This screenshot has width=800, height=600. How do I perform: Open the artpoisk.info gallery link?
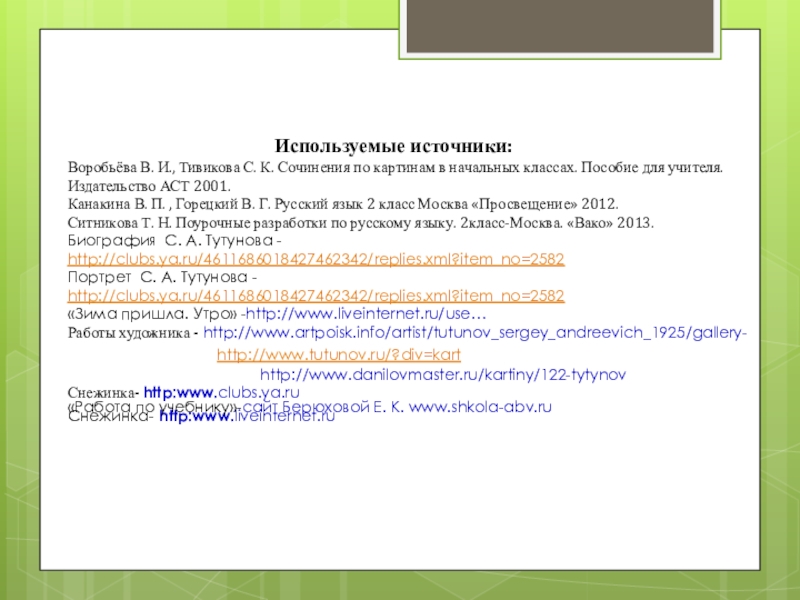[x=474, y=333]
